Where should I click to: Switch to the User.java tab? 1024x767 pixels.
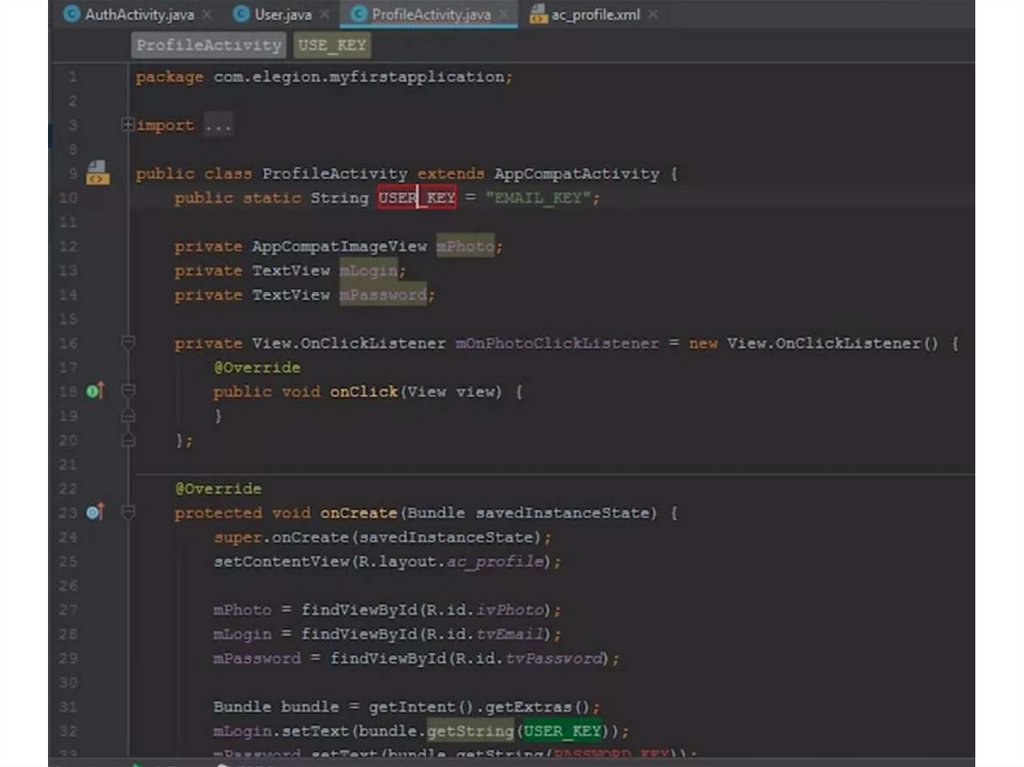[x=282, y=15]
